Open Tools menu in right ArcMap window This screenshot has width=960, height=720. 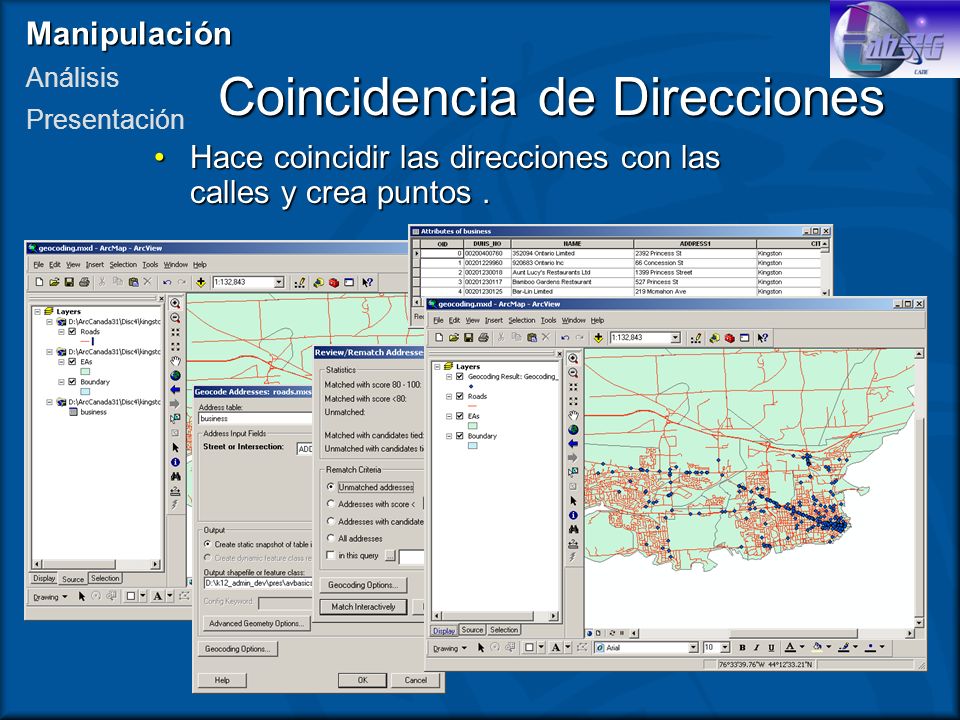549,320
